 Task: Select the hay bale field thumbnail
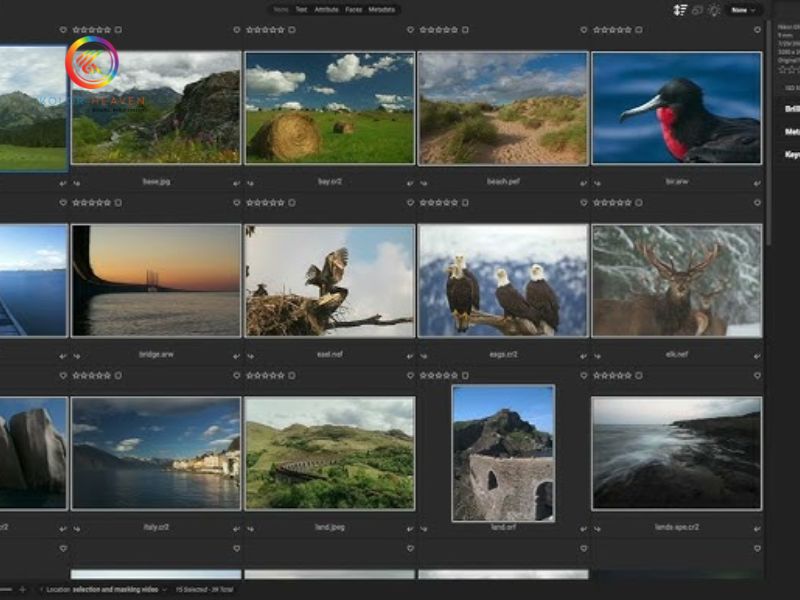point(330,108)
